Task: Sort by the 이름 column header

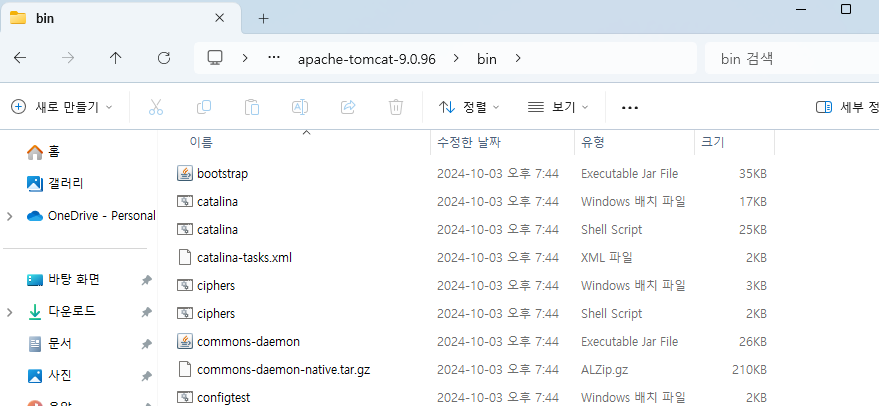Action: pos(201,142)
